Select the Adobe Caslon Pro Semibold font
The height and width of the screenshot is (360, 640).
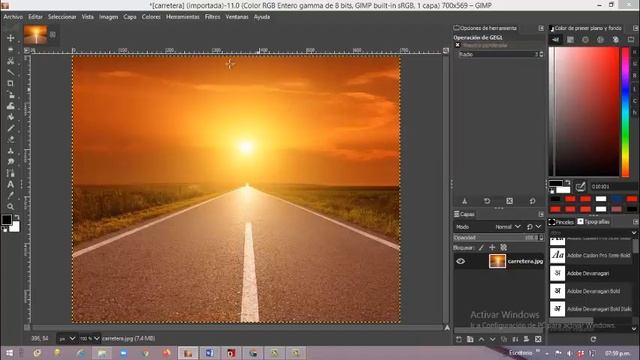591,256
